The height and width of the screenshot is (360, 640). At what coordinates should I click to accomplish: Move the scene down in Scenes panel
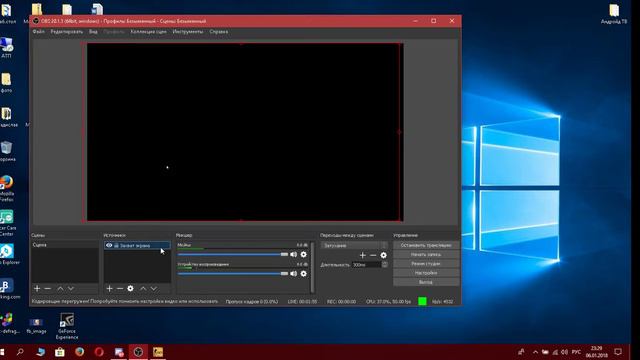(71, 289)
